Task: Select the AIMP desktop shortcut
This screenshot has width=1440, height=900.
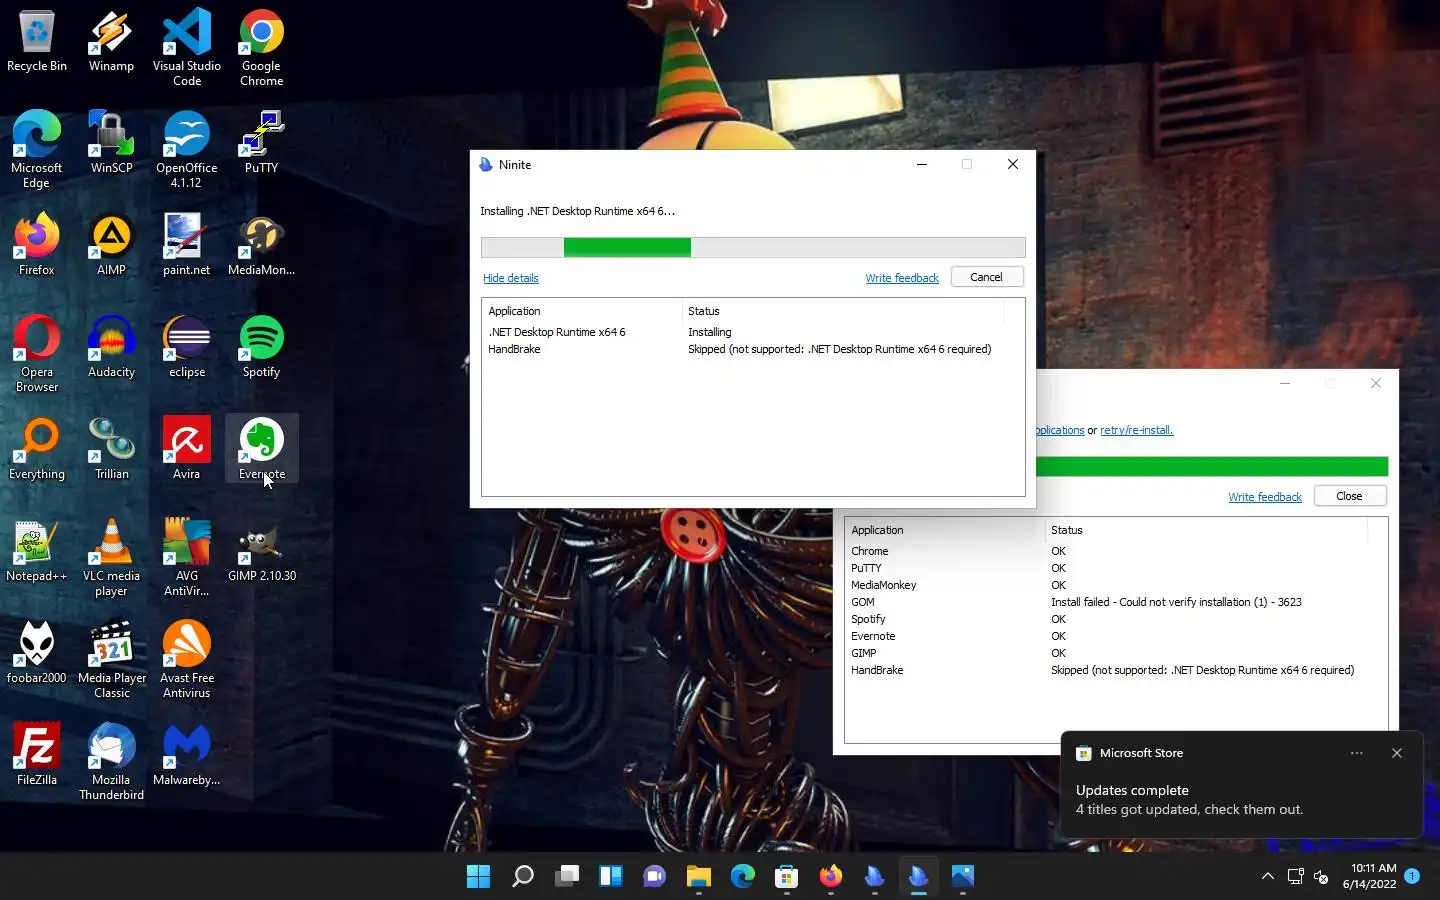Action: [111, 245]
